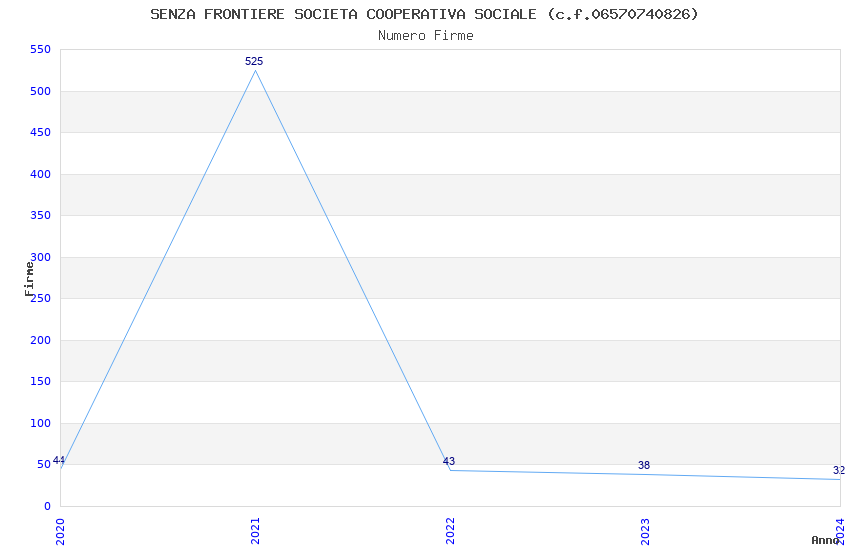850x550 pixels.
Task: Click the 0 y-axis tick label
Action: pyautogui.click(x=48, y=506)
